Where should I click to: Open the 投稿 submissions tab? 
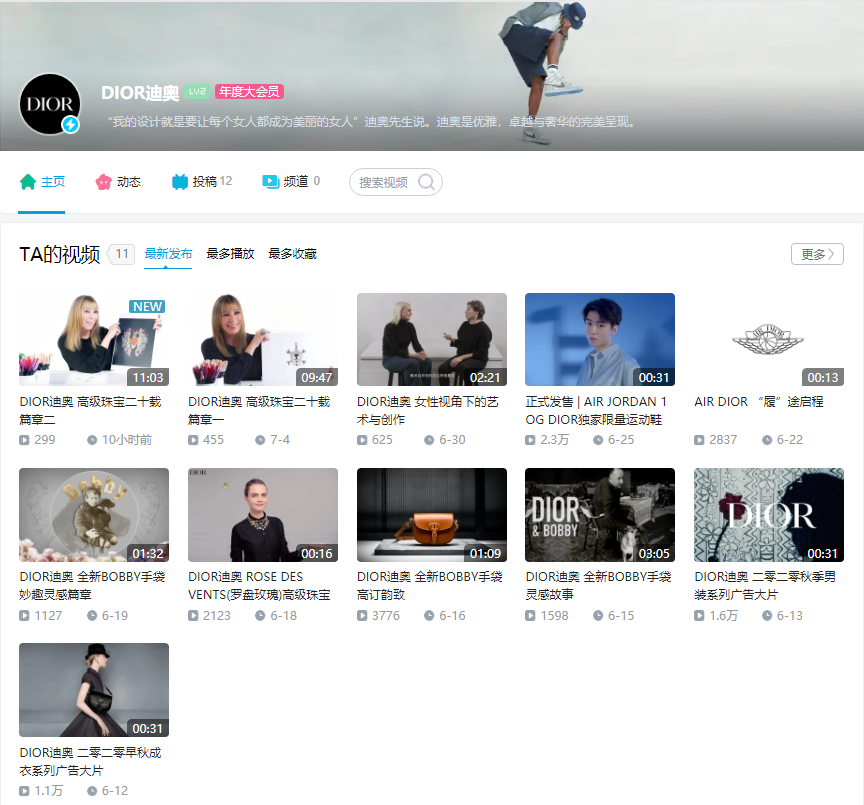(x=202, y=182)
